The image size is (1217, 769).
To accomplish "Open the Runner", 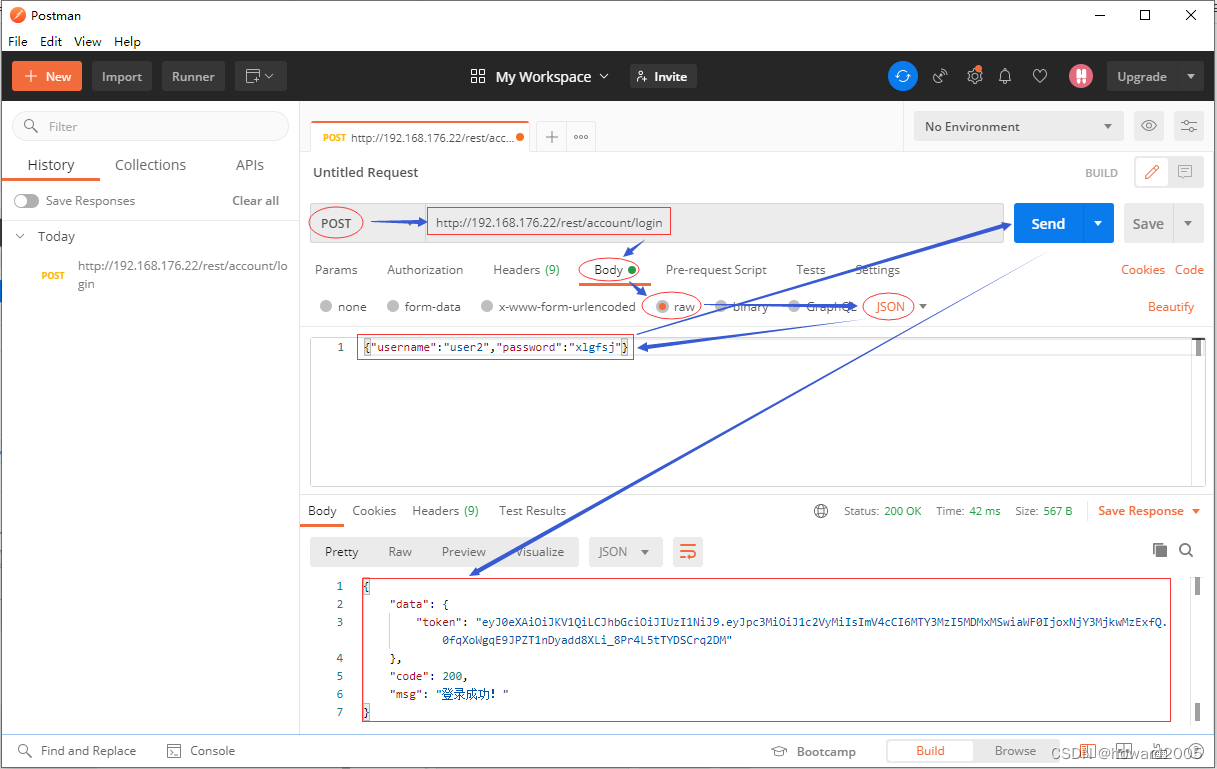I will click(193, 76).
